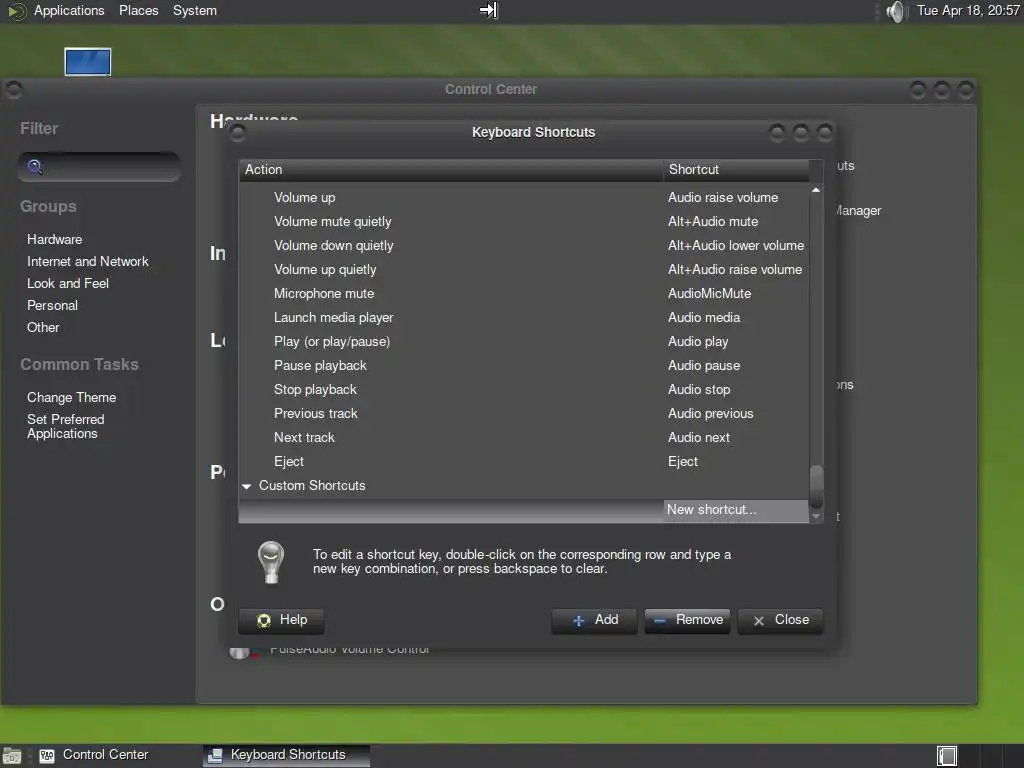Screen dimensions: 1024x768
Task: Click the MATE logo icon beside Applications
Action: click(x=16, y=11)
